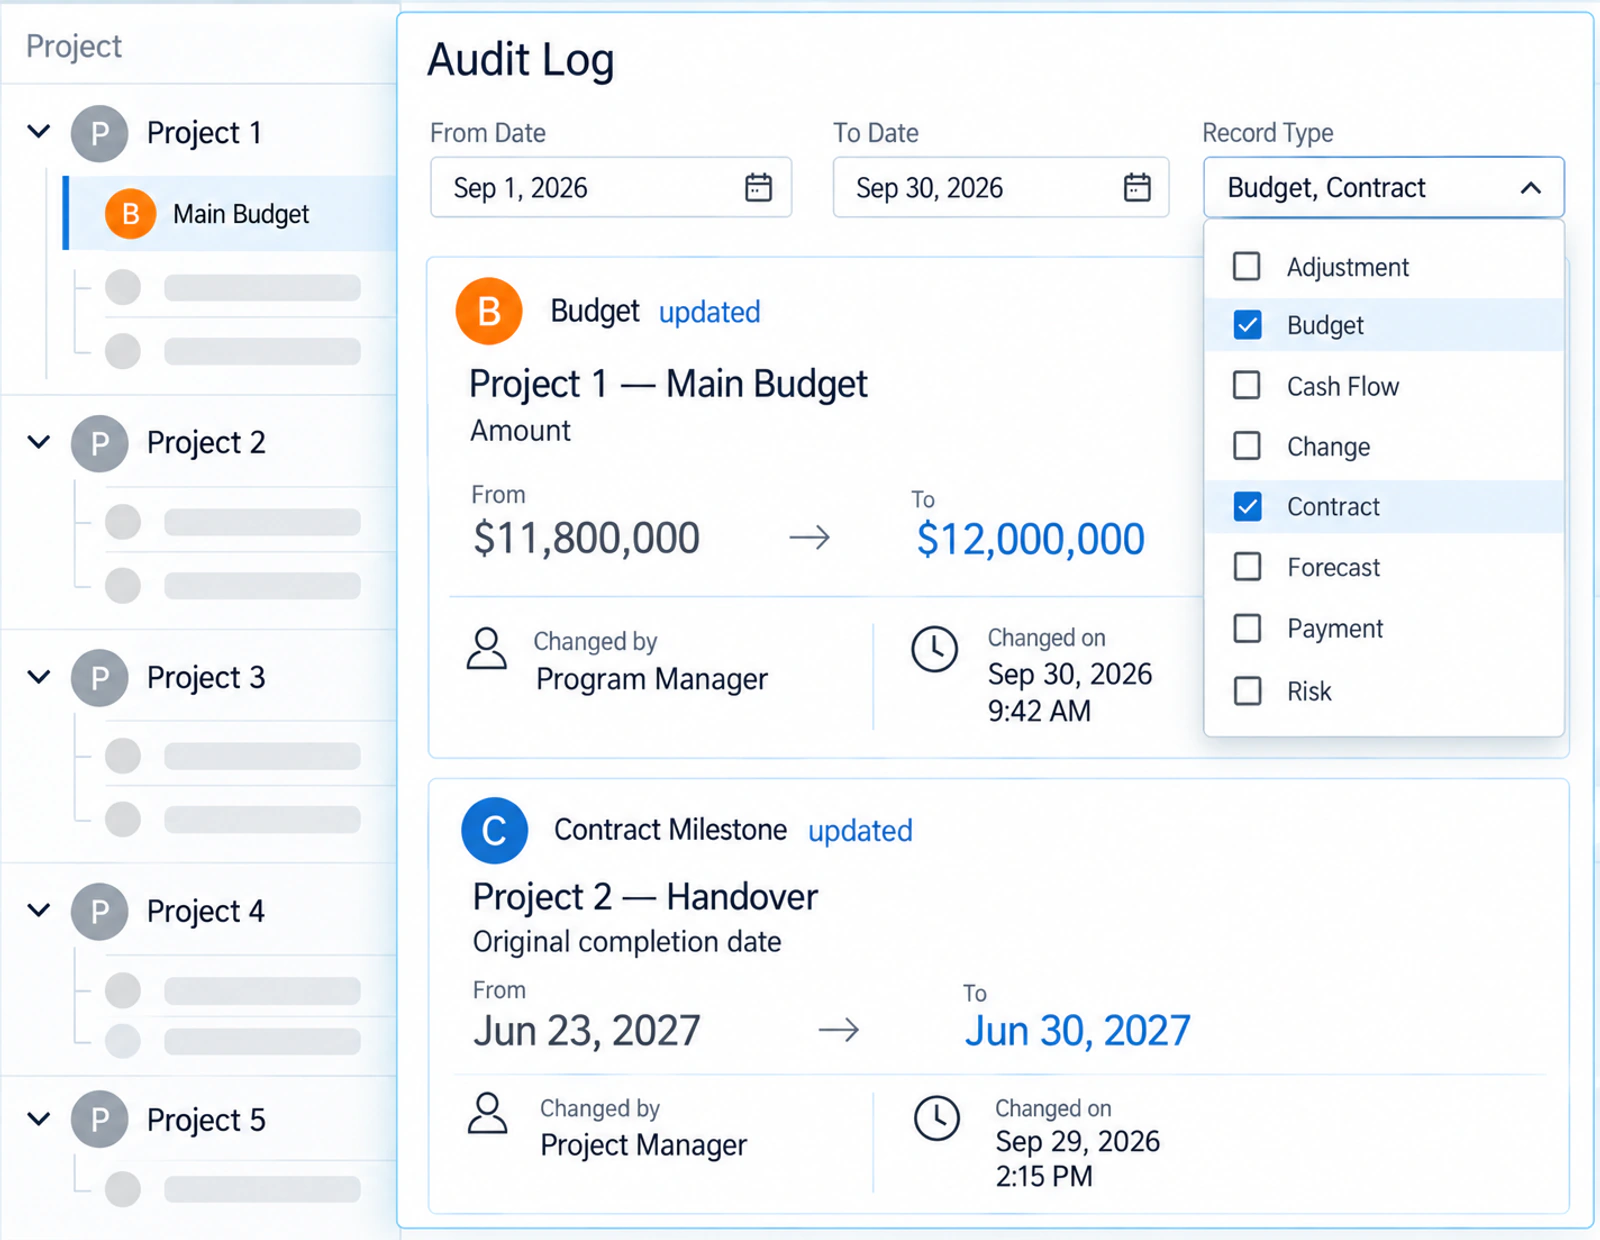This screenshot has width=1600, height=1240.
Task: Click the orange B icon beside Main Budget
Action: coord(130,214)
